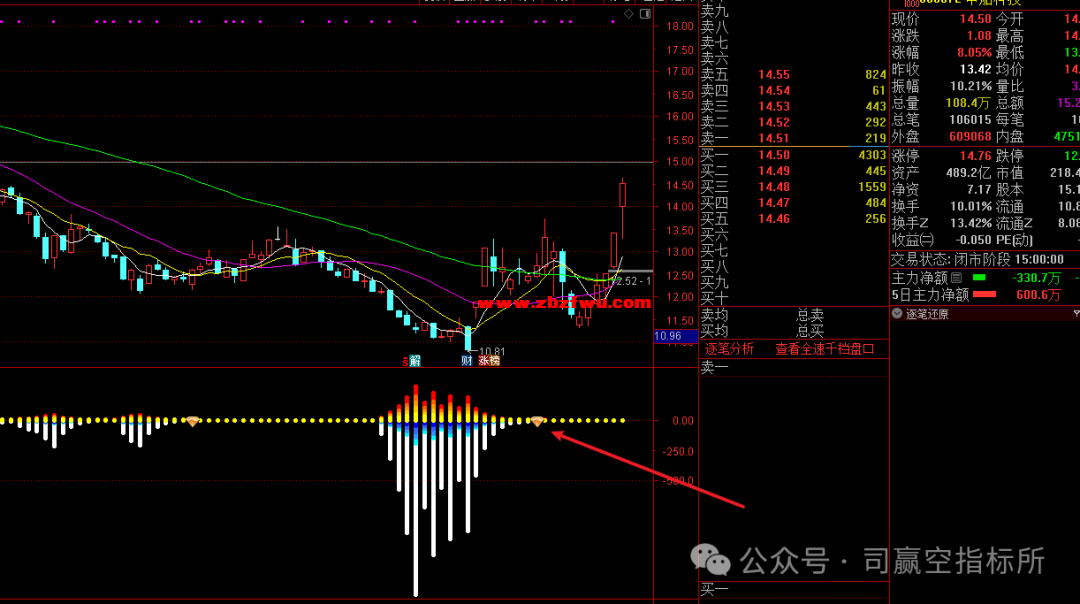Select the 外盘 value 609068
The height and width of the screenshot is (604, 1080).
[969, 136]
